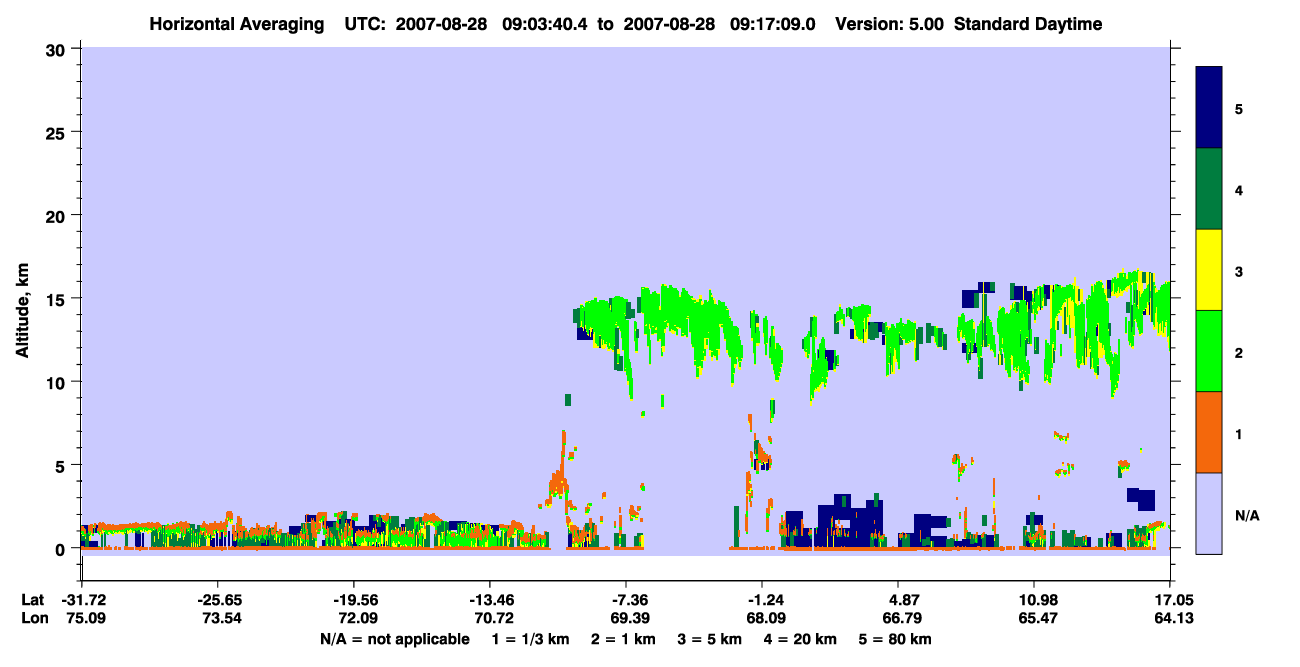Click the latitude value -7.36
The height and width of the screenshot is (667, 1300).
(626, 600)
